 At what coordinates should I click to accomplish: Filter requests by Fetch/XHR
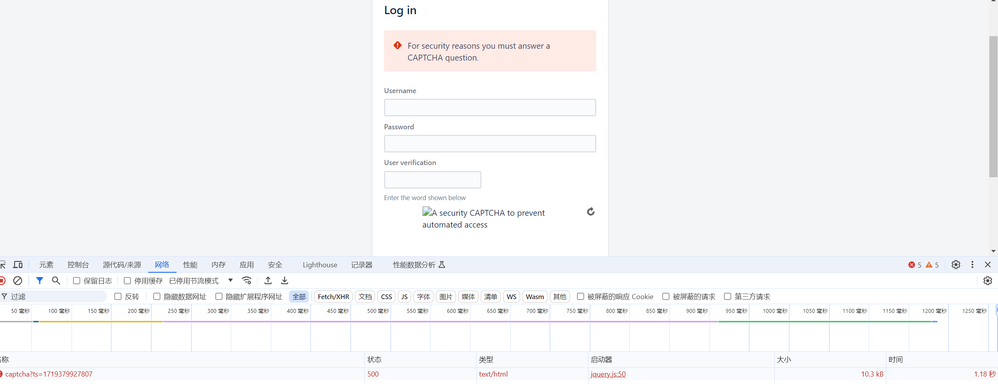tap(334, 297)
